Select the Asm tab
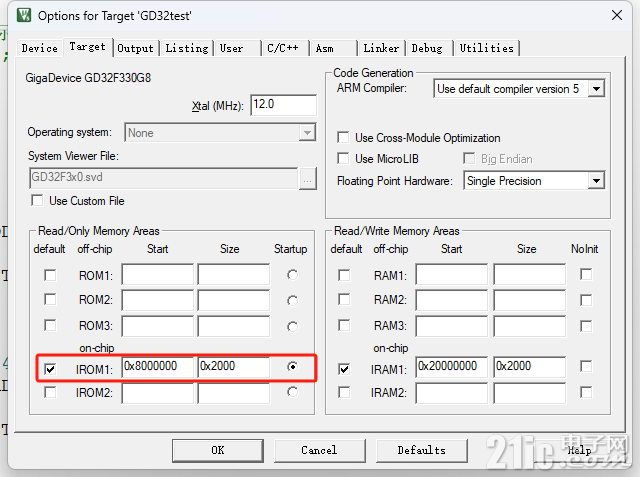 333,48
